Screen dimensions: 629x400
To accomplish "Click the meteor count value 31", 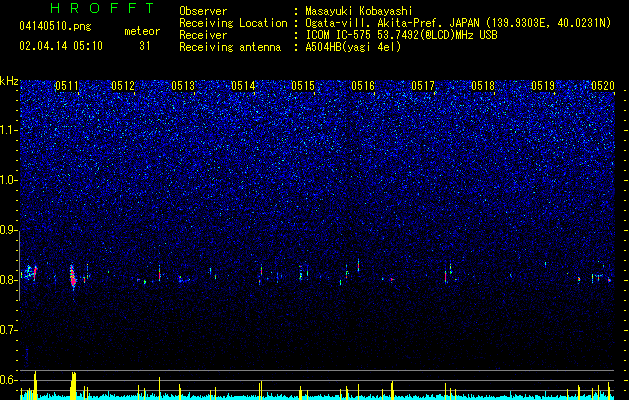I will pyautogui.click(x=144, y=46).
